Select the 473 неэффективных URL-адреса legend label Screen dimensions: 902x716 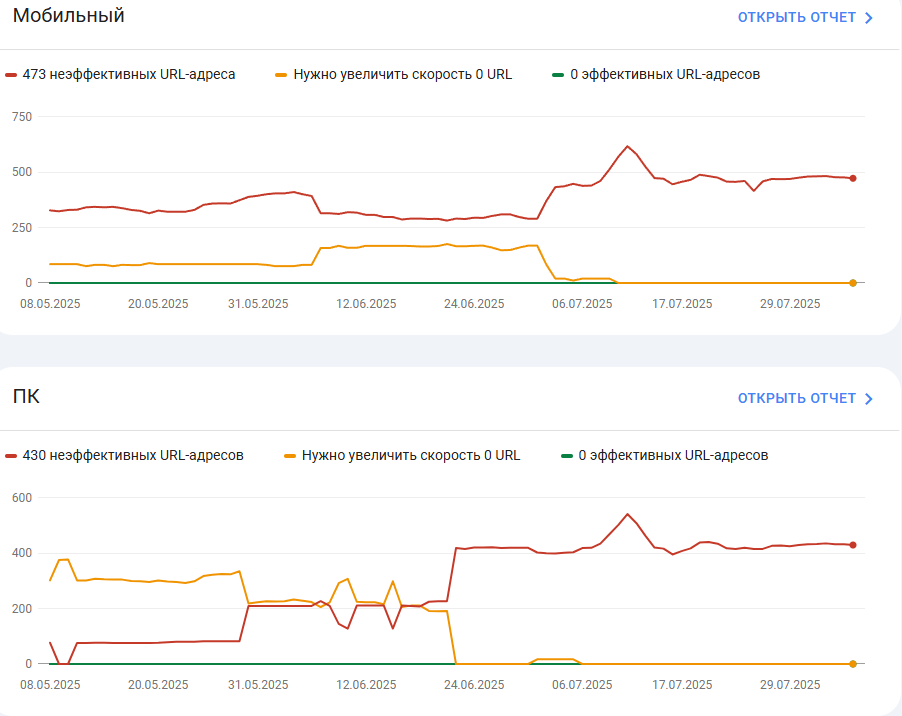129,75
